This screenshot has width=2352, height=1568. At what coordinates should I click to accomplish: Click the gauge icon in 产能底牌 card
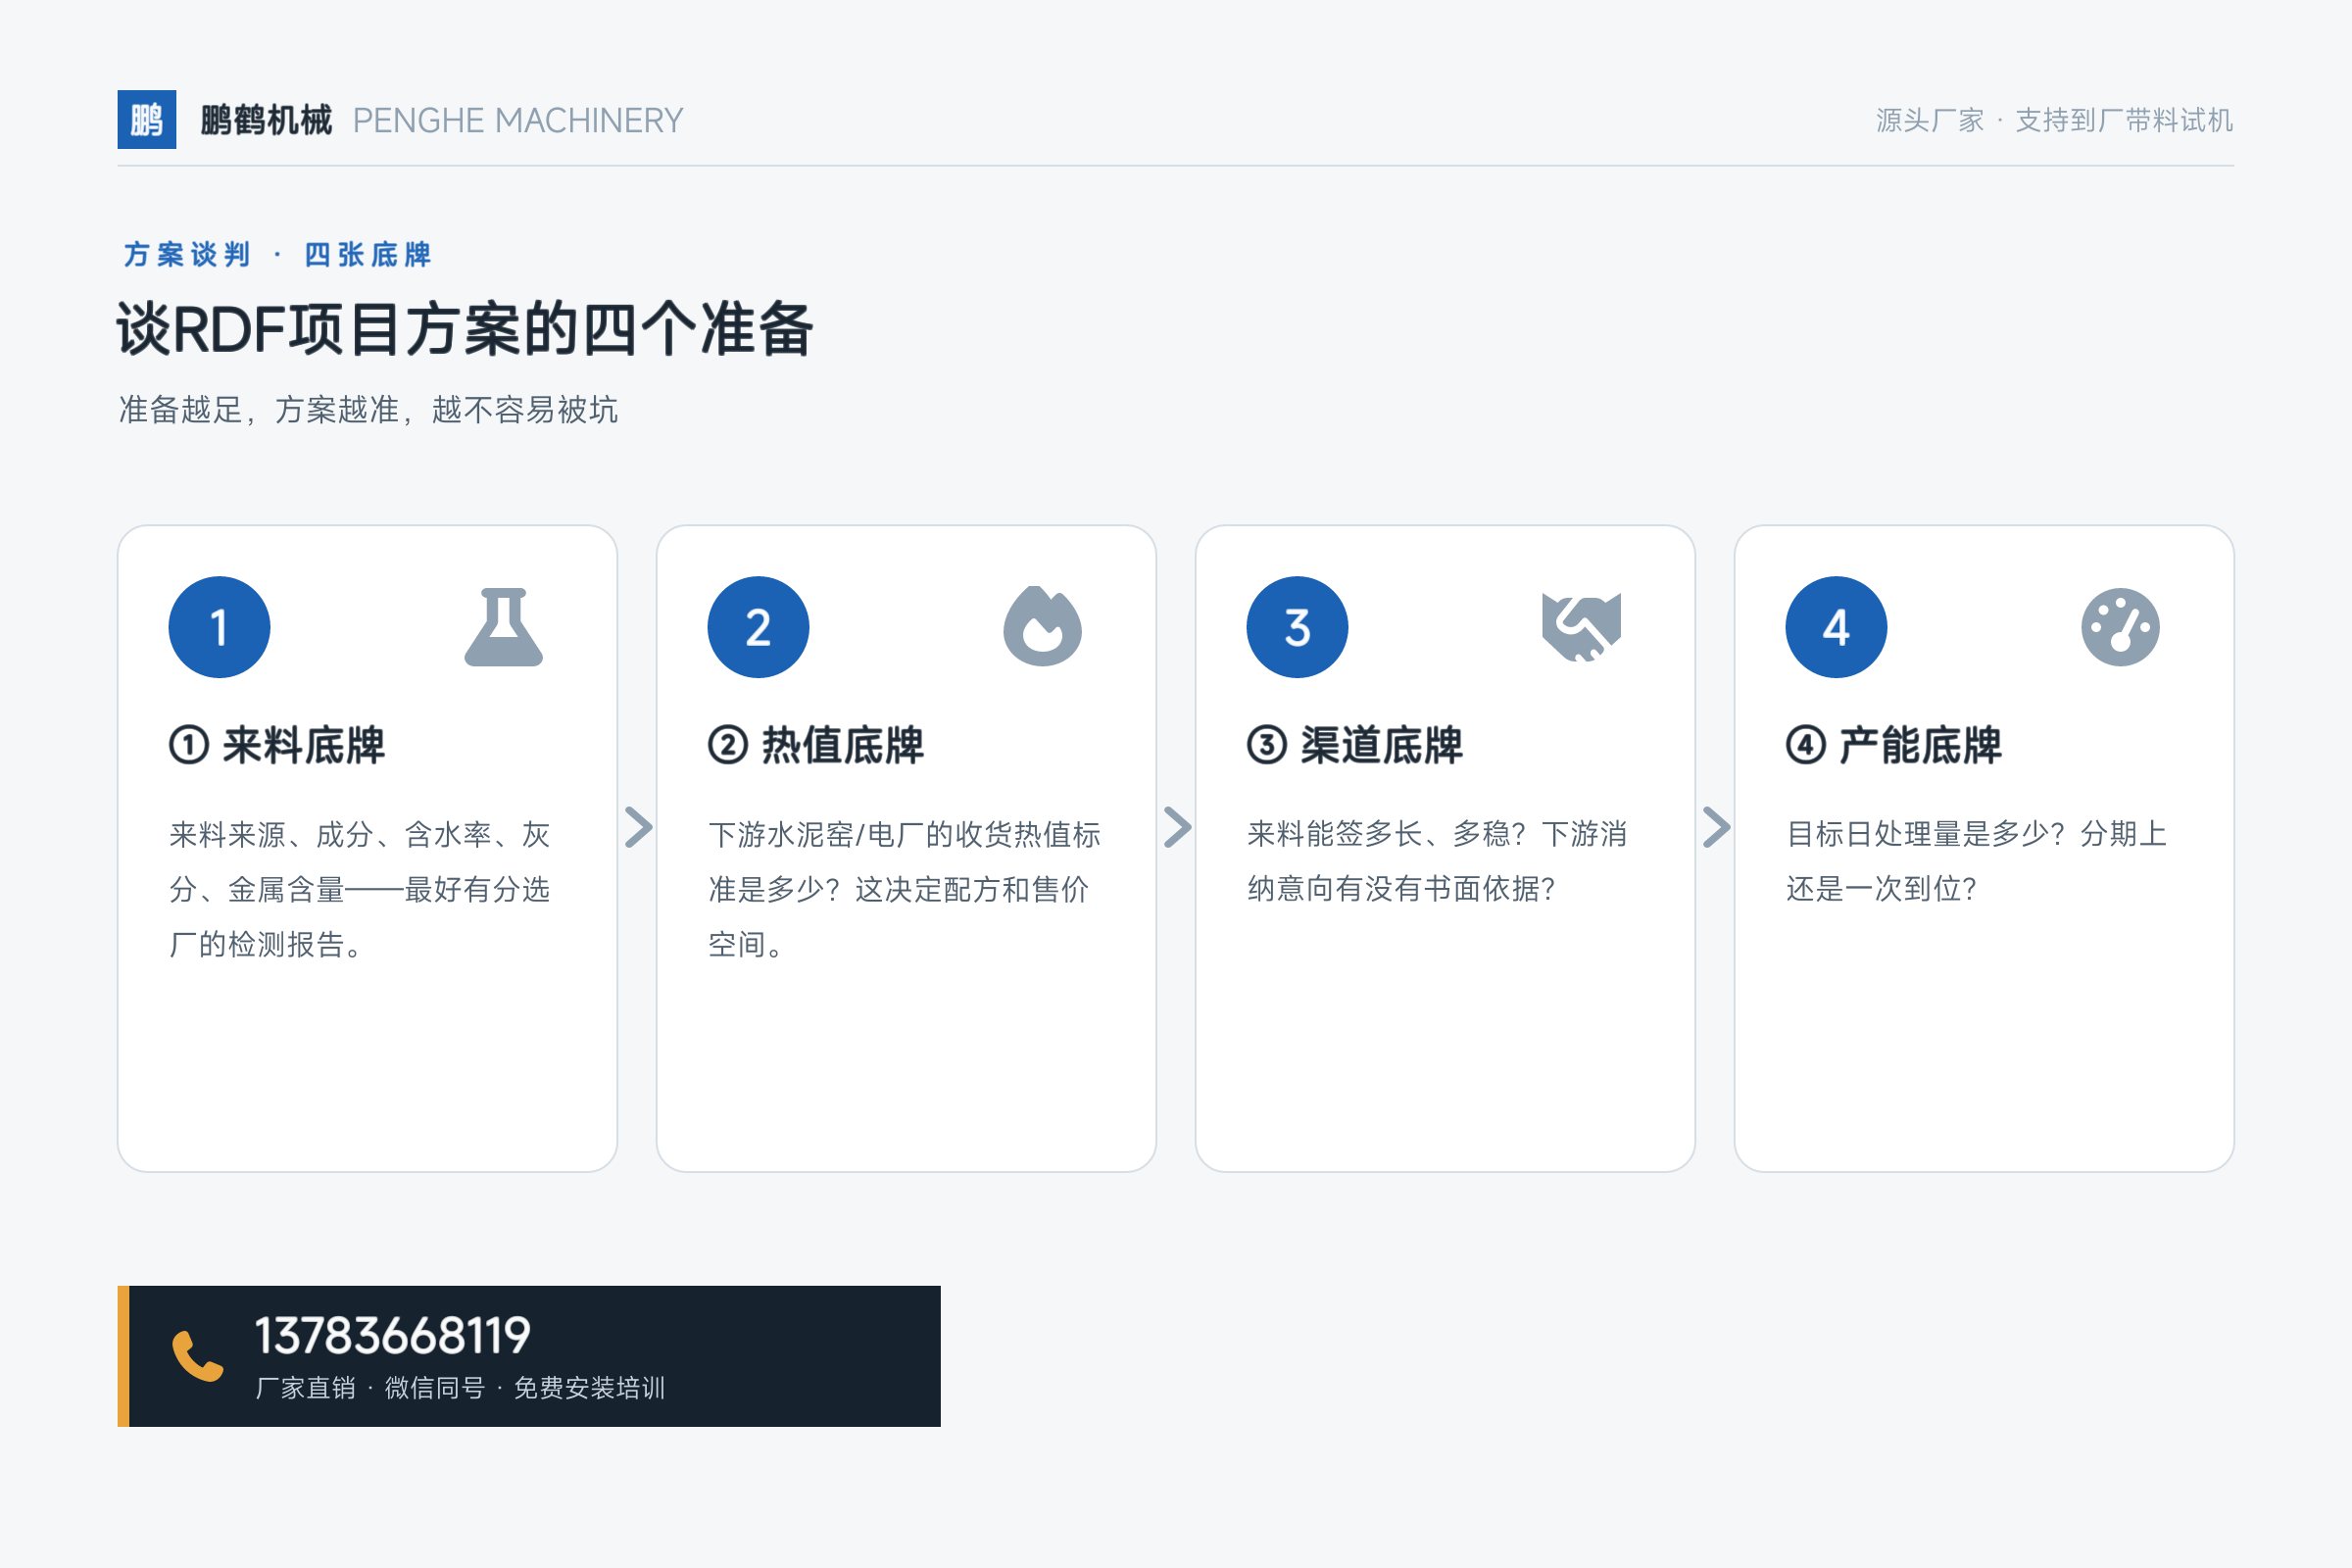click(2120, 627)
